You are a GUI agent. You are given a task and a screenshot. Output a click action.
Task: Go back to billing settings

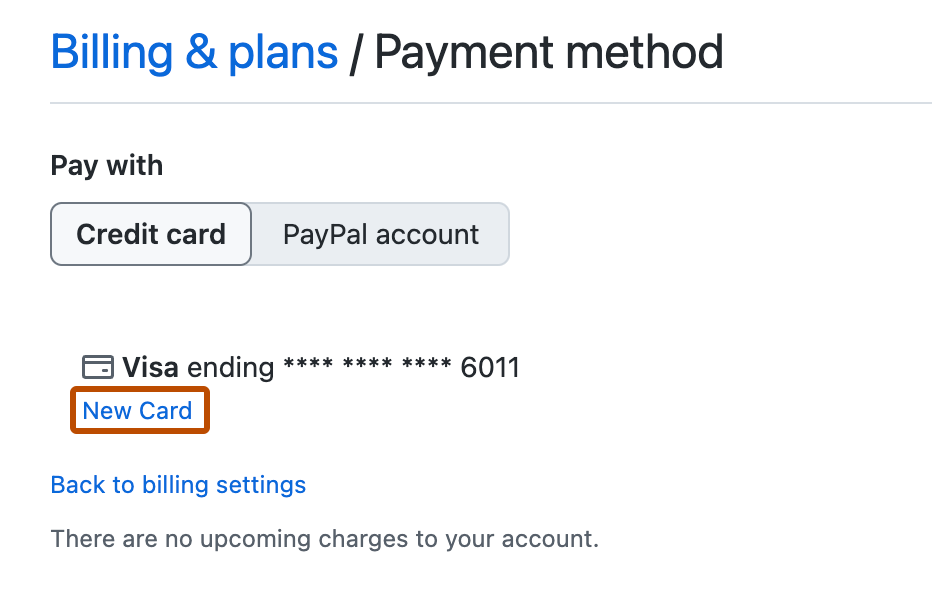click(x=178, y=484)
